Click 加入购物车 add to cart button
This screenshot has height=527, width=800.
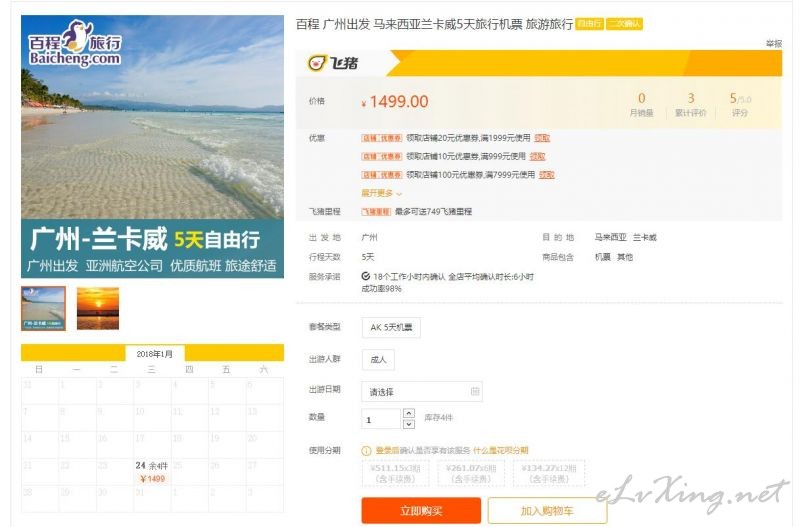547,511
